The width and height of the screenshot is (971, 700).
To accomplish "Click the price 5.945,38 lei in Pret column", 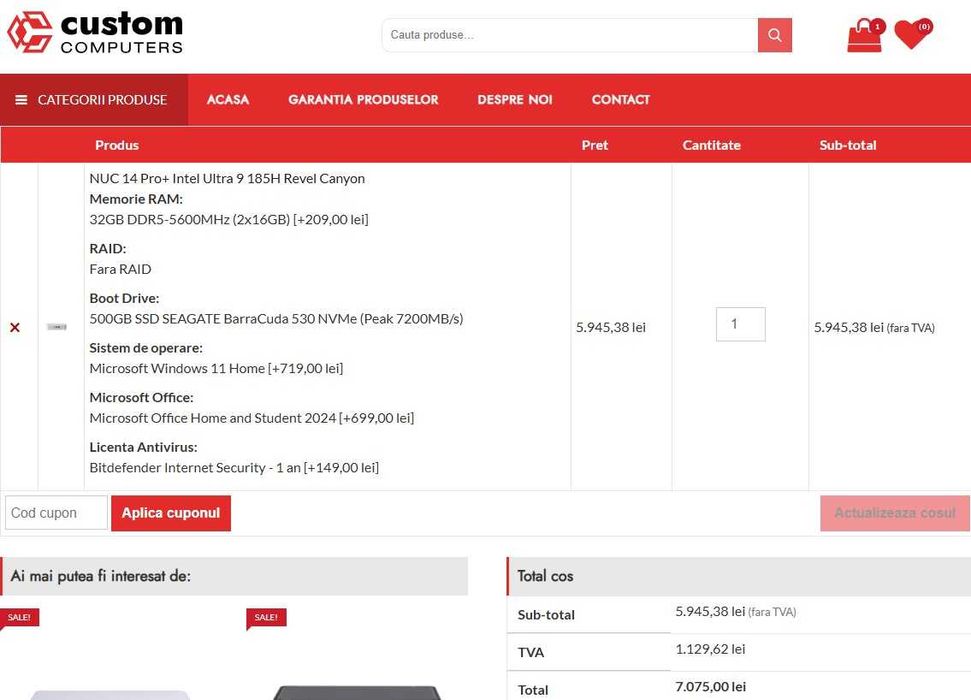I will 611,328.
